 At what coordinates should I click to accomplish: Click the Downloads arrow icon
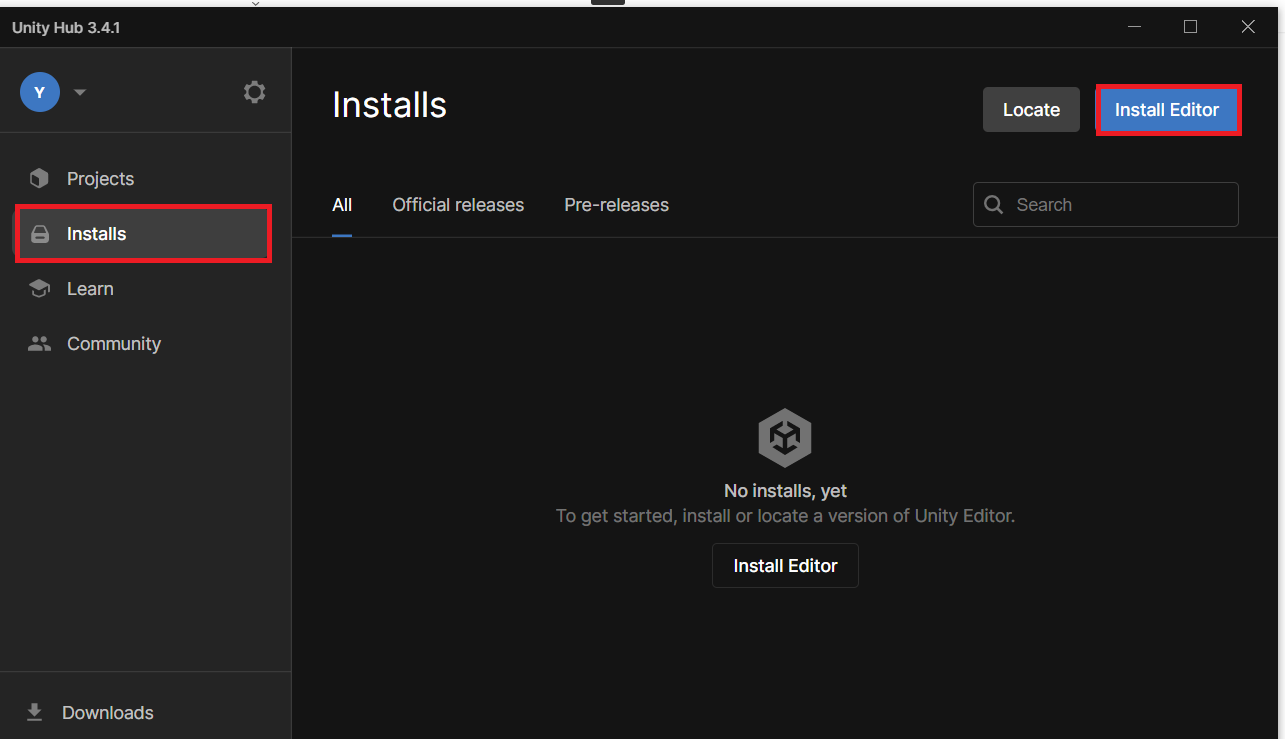35,712
